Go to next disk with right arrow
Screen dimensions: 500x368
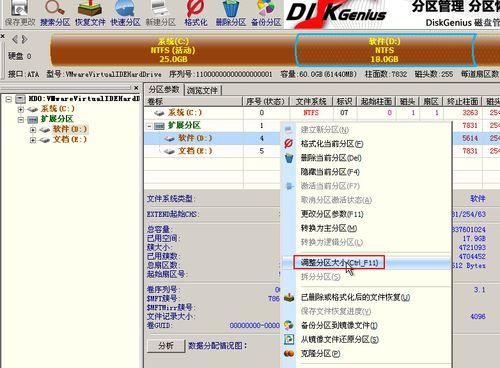24,39
